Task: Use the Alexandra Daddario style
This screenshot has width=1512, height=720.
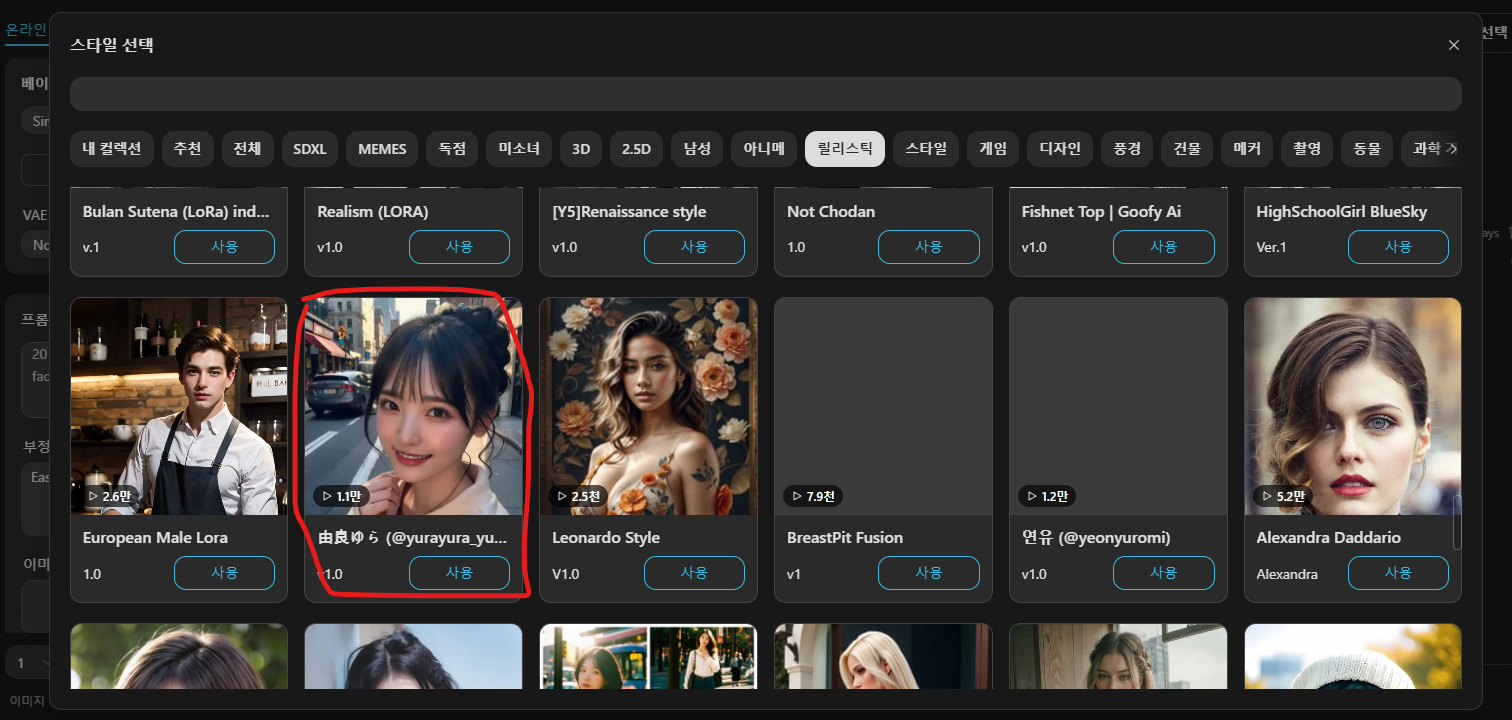Action: pyautogui.click(x=1398, y=573)
